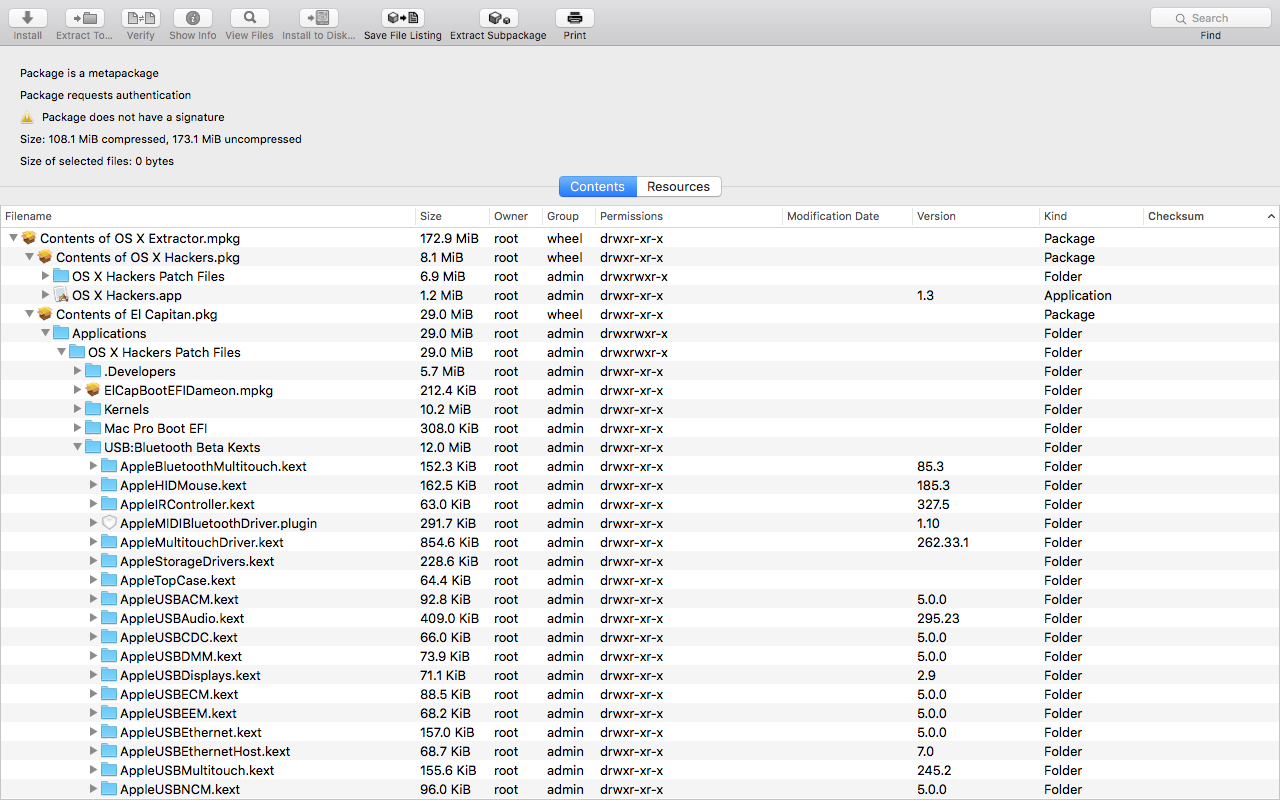Collapse the USB:Bluetooth Beta Kexts folder

77,447
